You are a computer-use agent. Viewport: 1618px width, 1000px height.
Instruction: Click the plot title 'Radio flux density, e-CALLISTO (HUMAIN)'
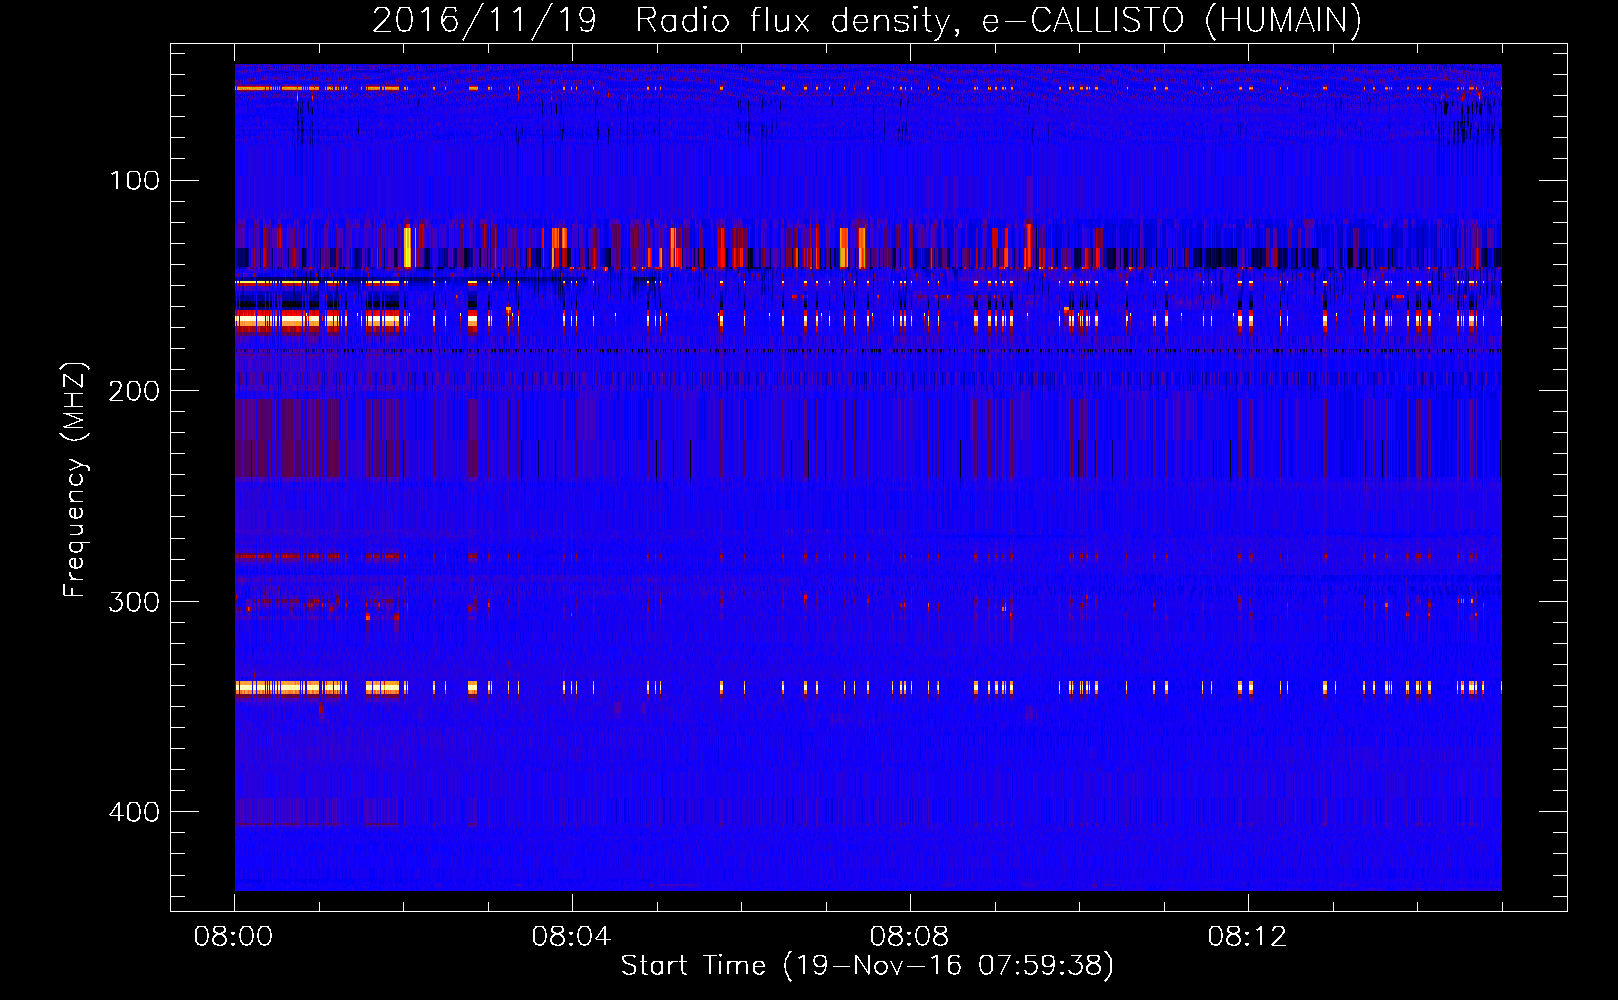point(998,20)
